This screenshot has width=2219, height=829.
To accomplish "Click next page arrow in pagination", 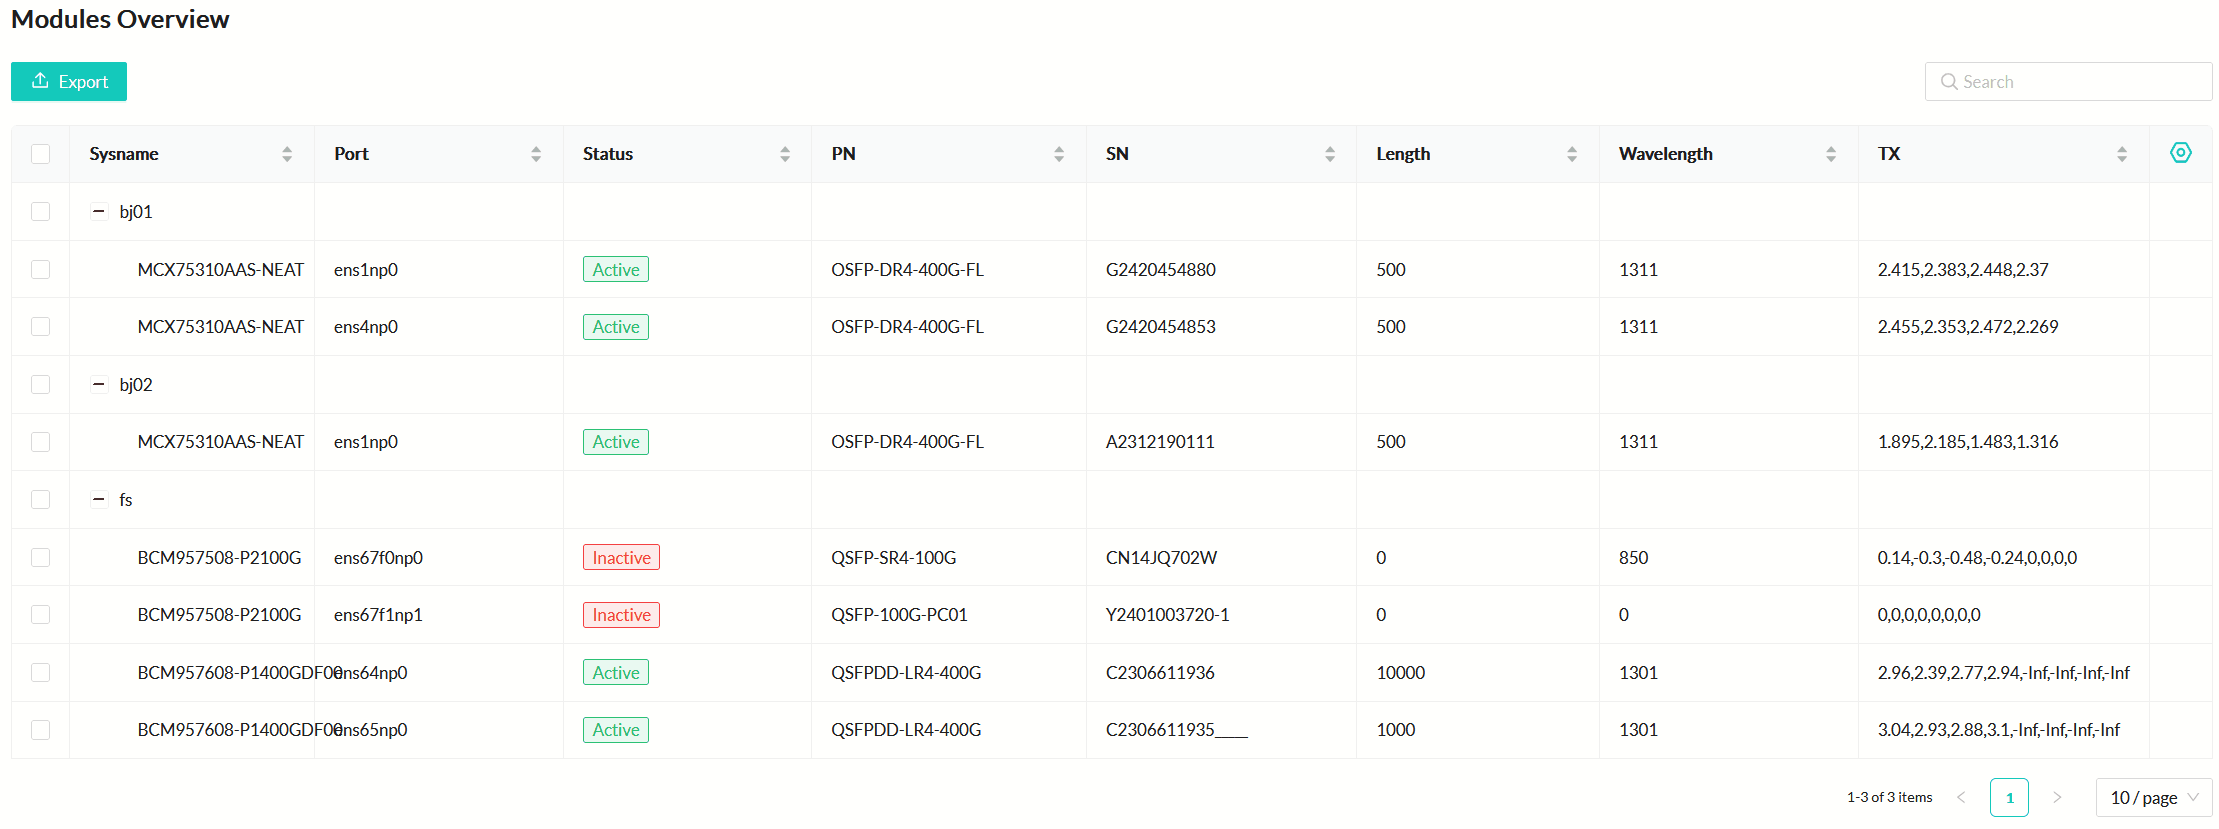I will point(2057,797).
